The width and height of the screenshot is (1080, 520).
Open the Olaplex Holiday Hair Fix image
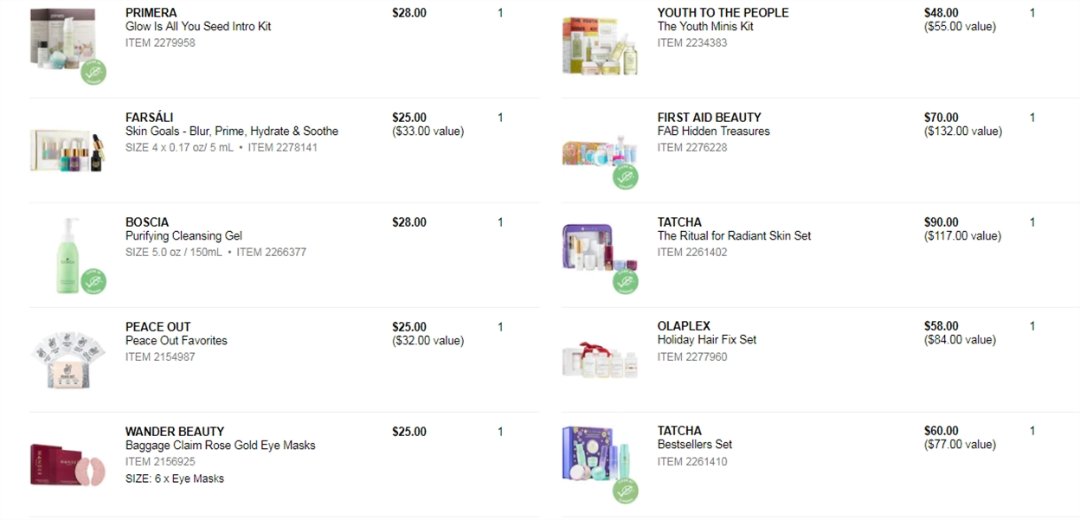coord(600,358)
